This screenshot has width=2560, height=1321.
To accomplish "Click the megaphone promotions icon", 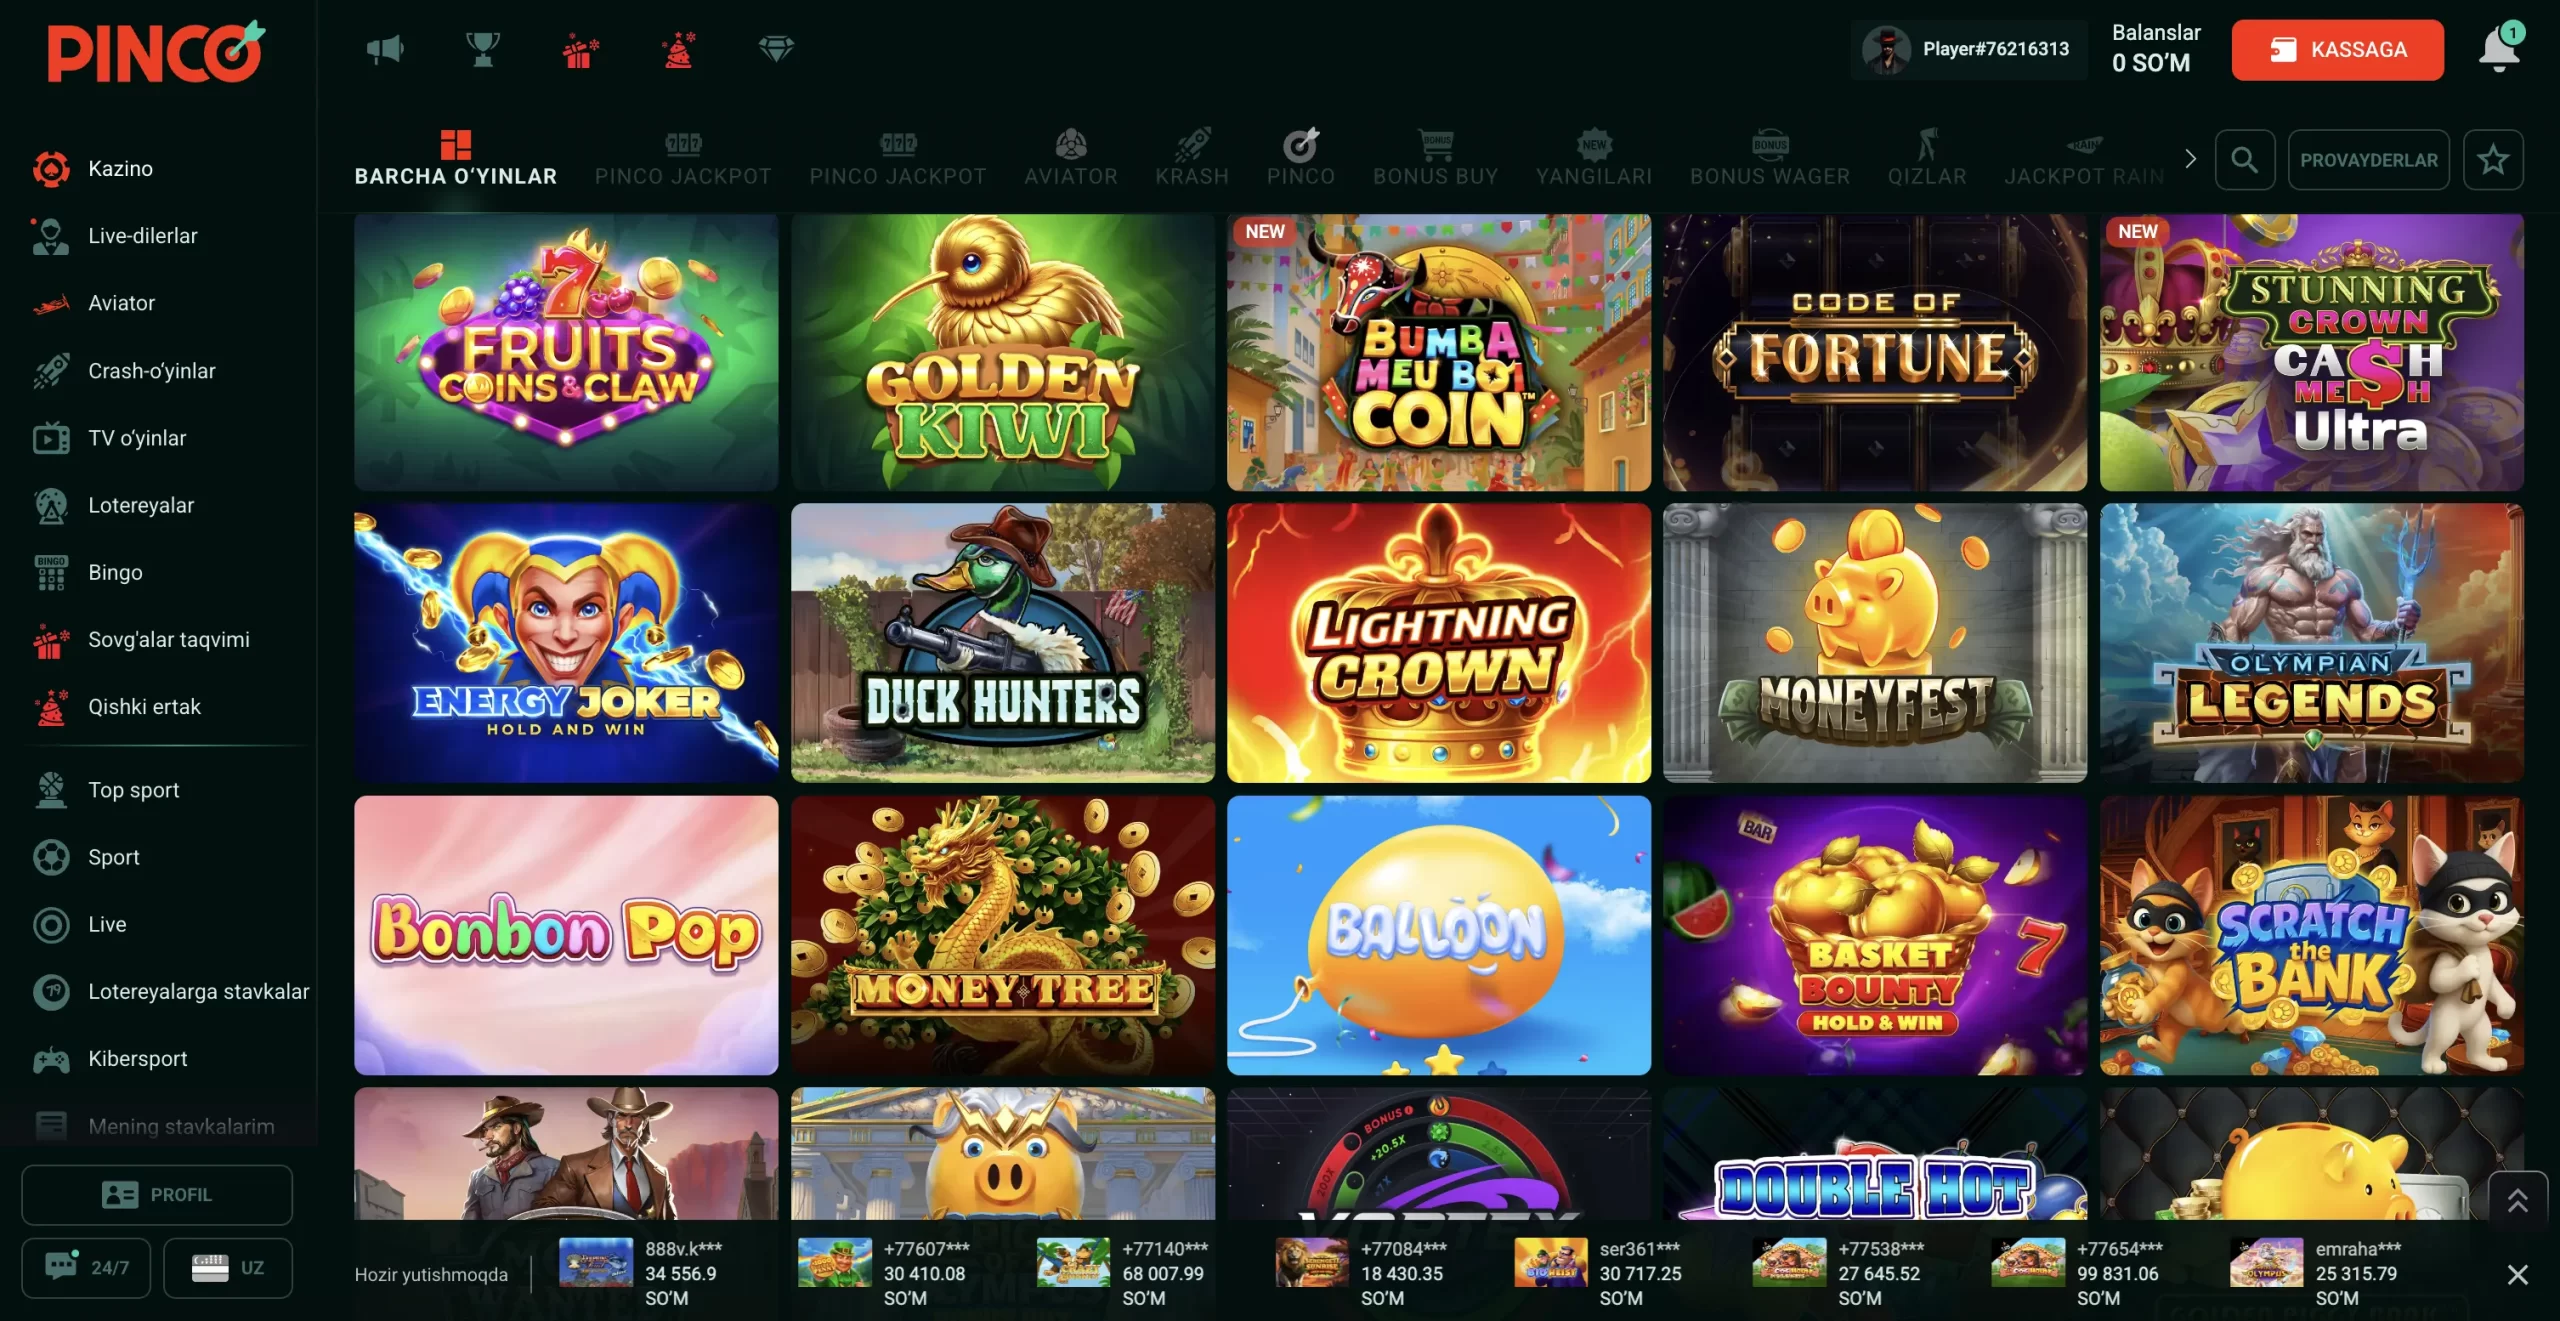I will click(385, 49).
